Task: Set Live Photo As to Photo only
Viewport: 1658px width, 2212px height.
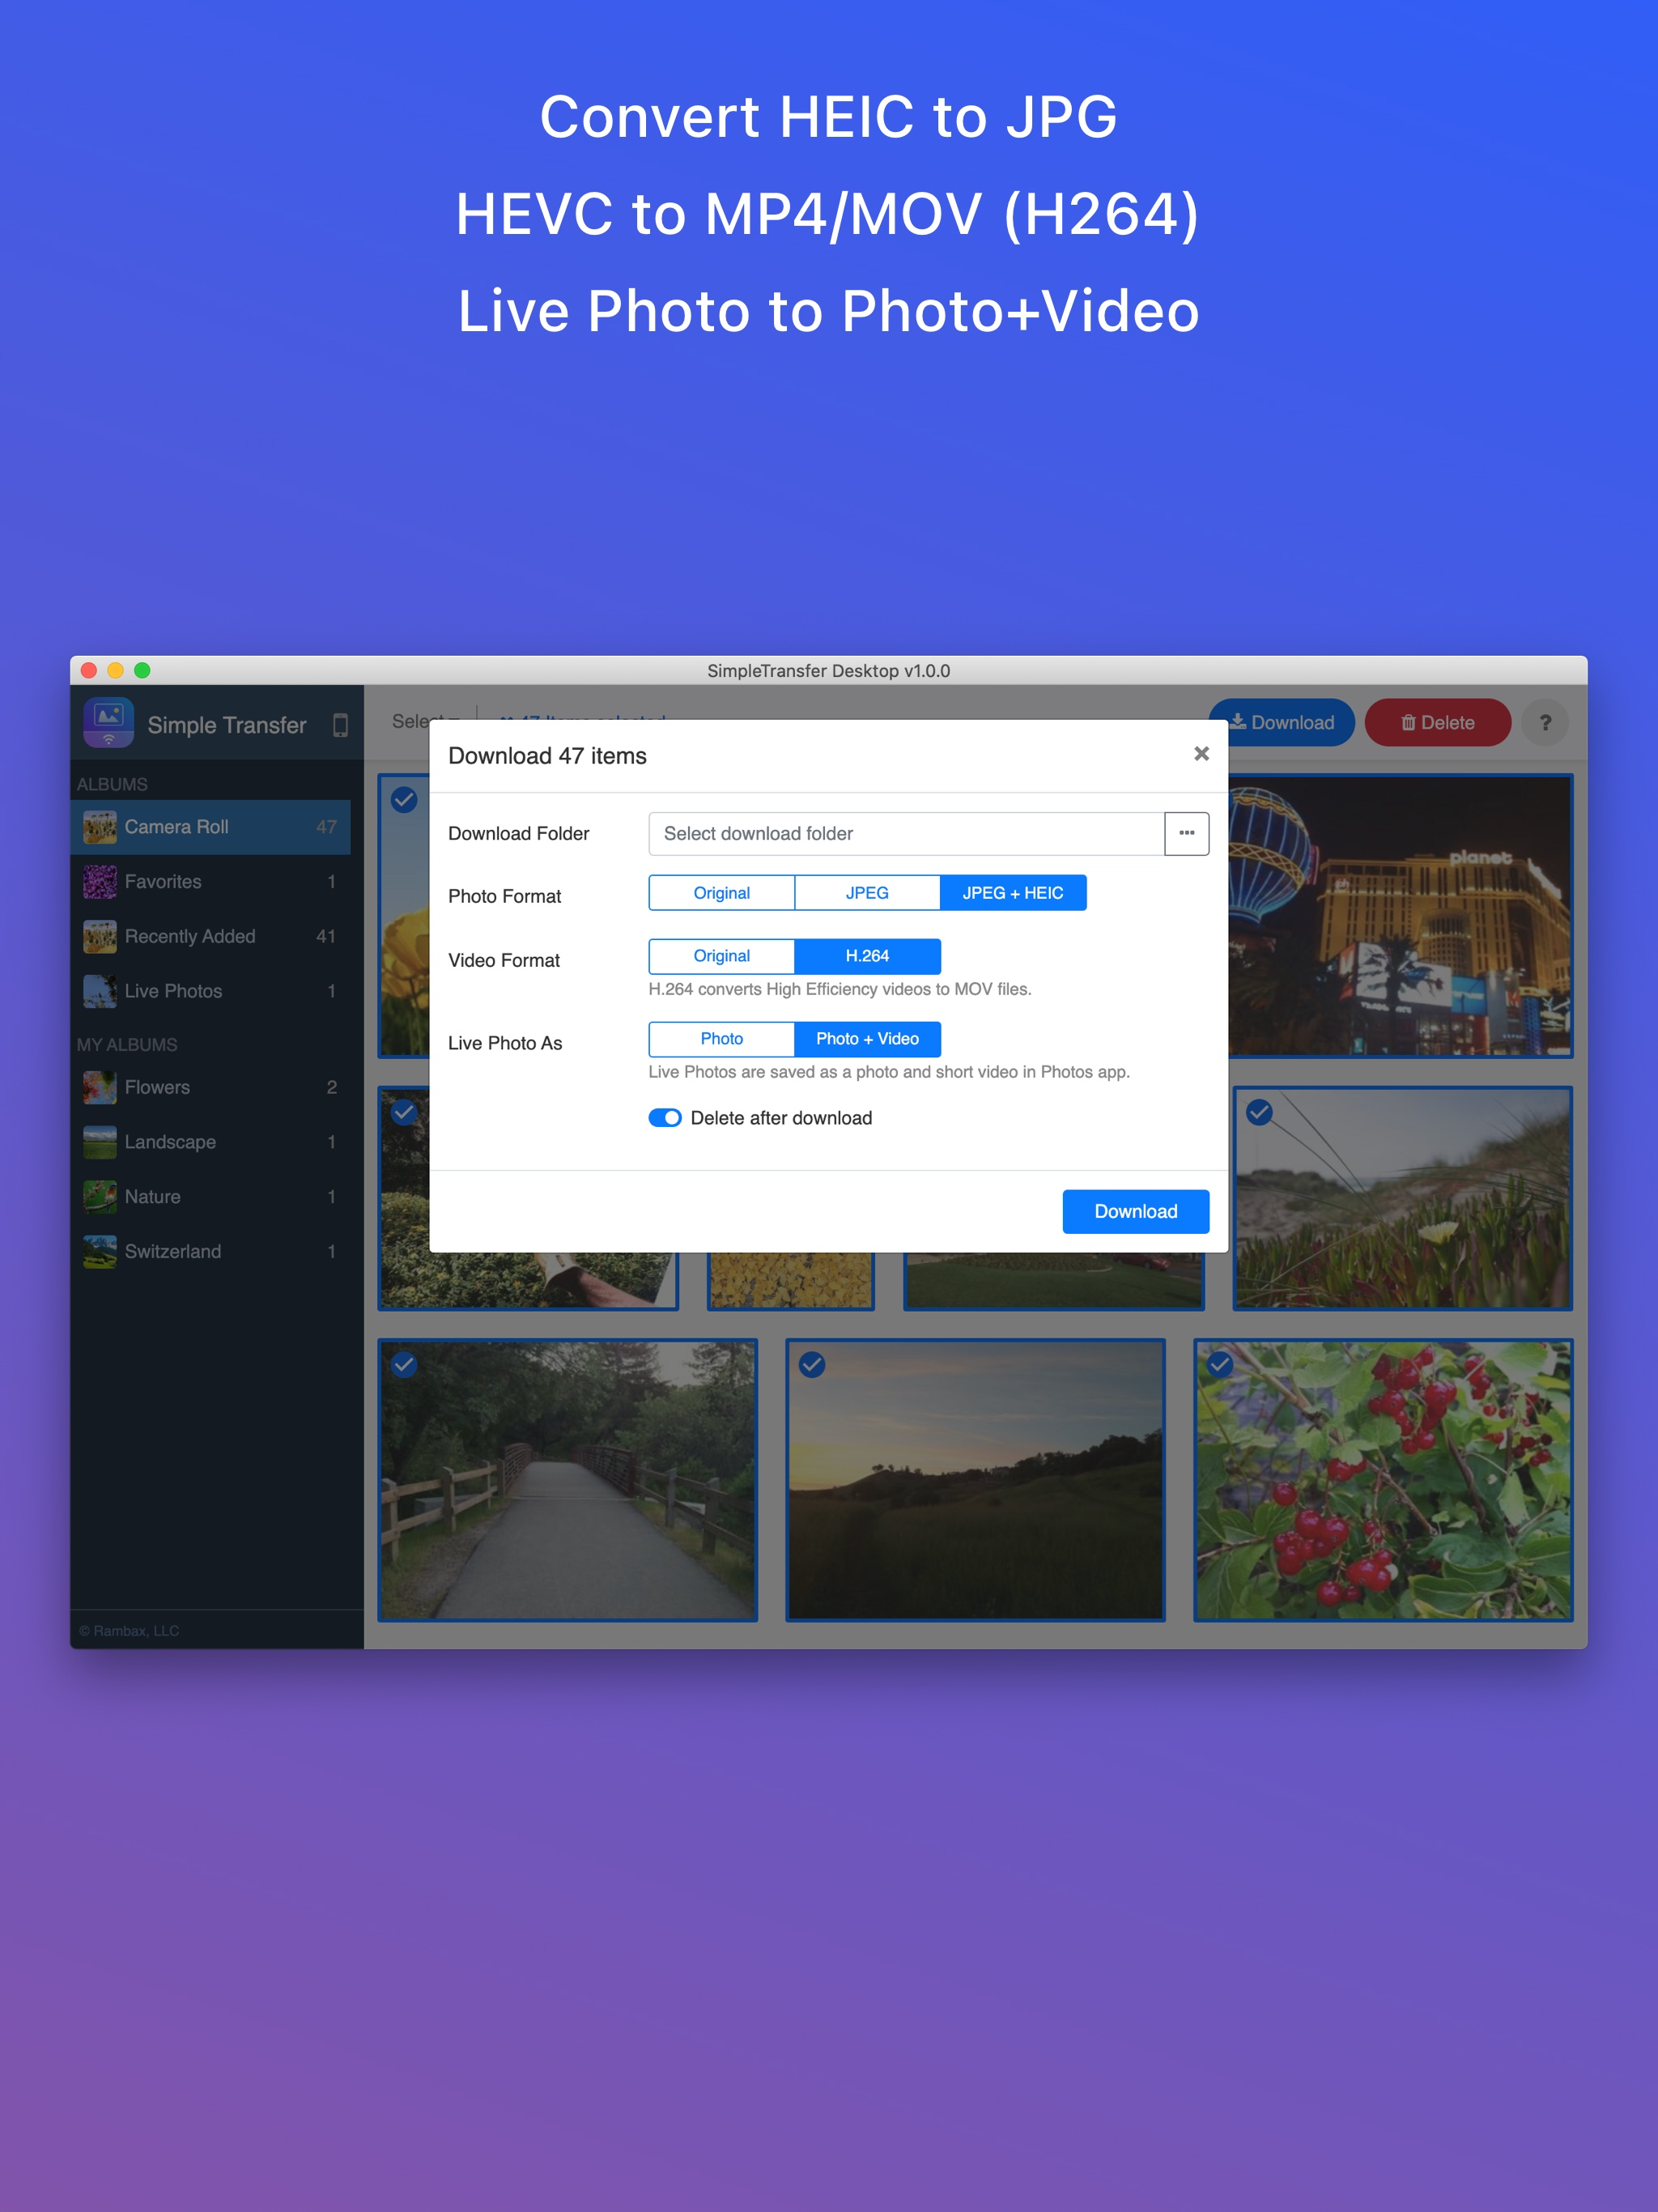Action: (721, 1039)
